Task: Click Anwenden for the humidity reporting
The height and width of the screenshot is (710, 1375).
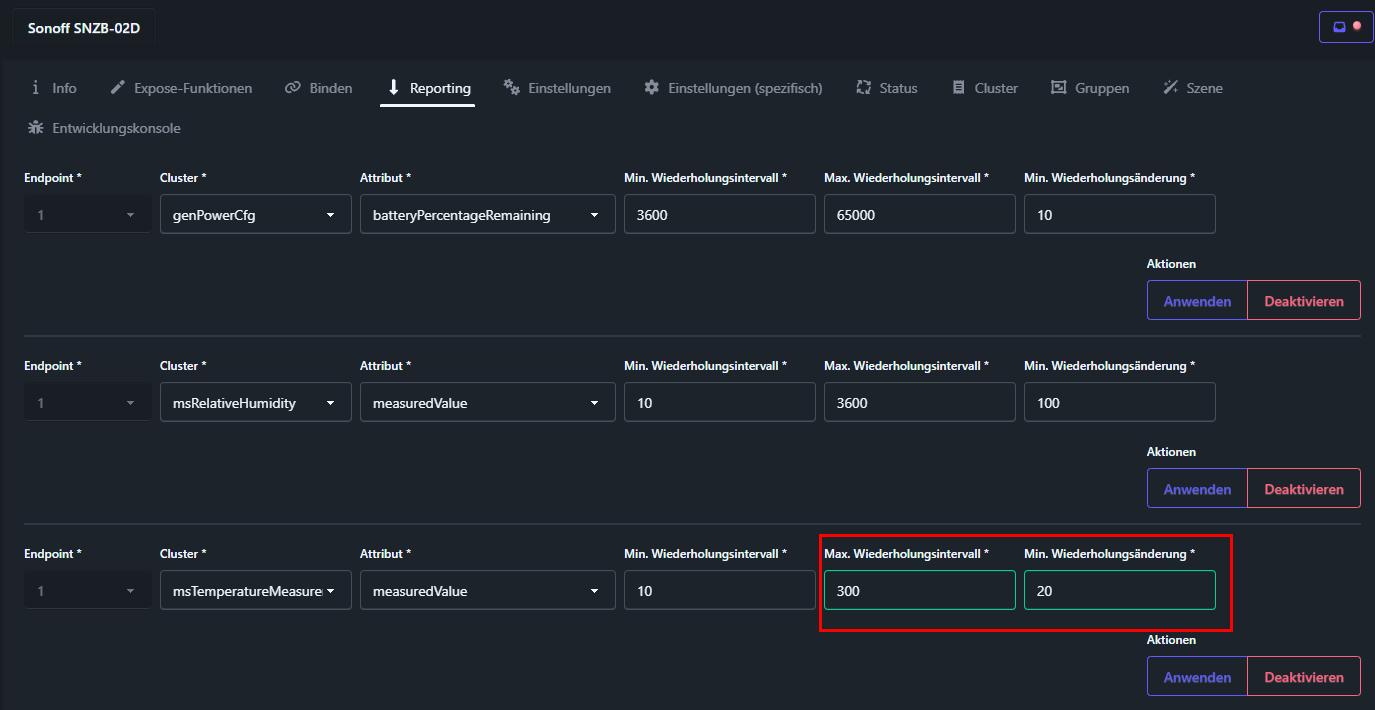Action: [x=1197, y=489]
